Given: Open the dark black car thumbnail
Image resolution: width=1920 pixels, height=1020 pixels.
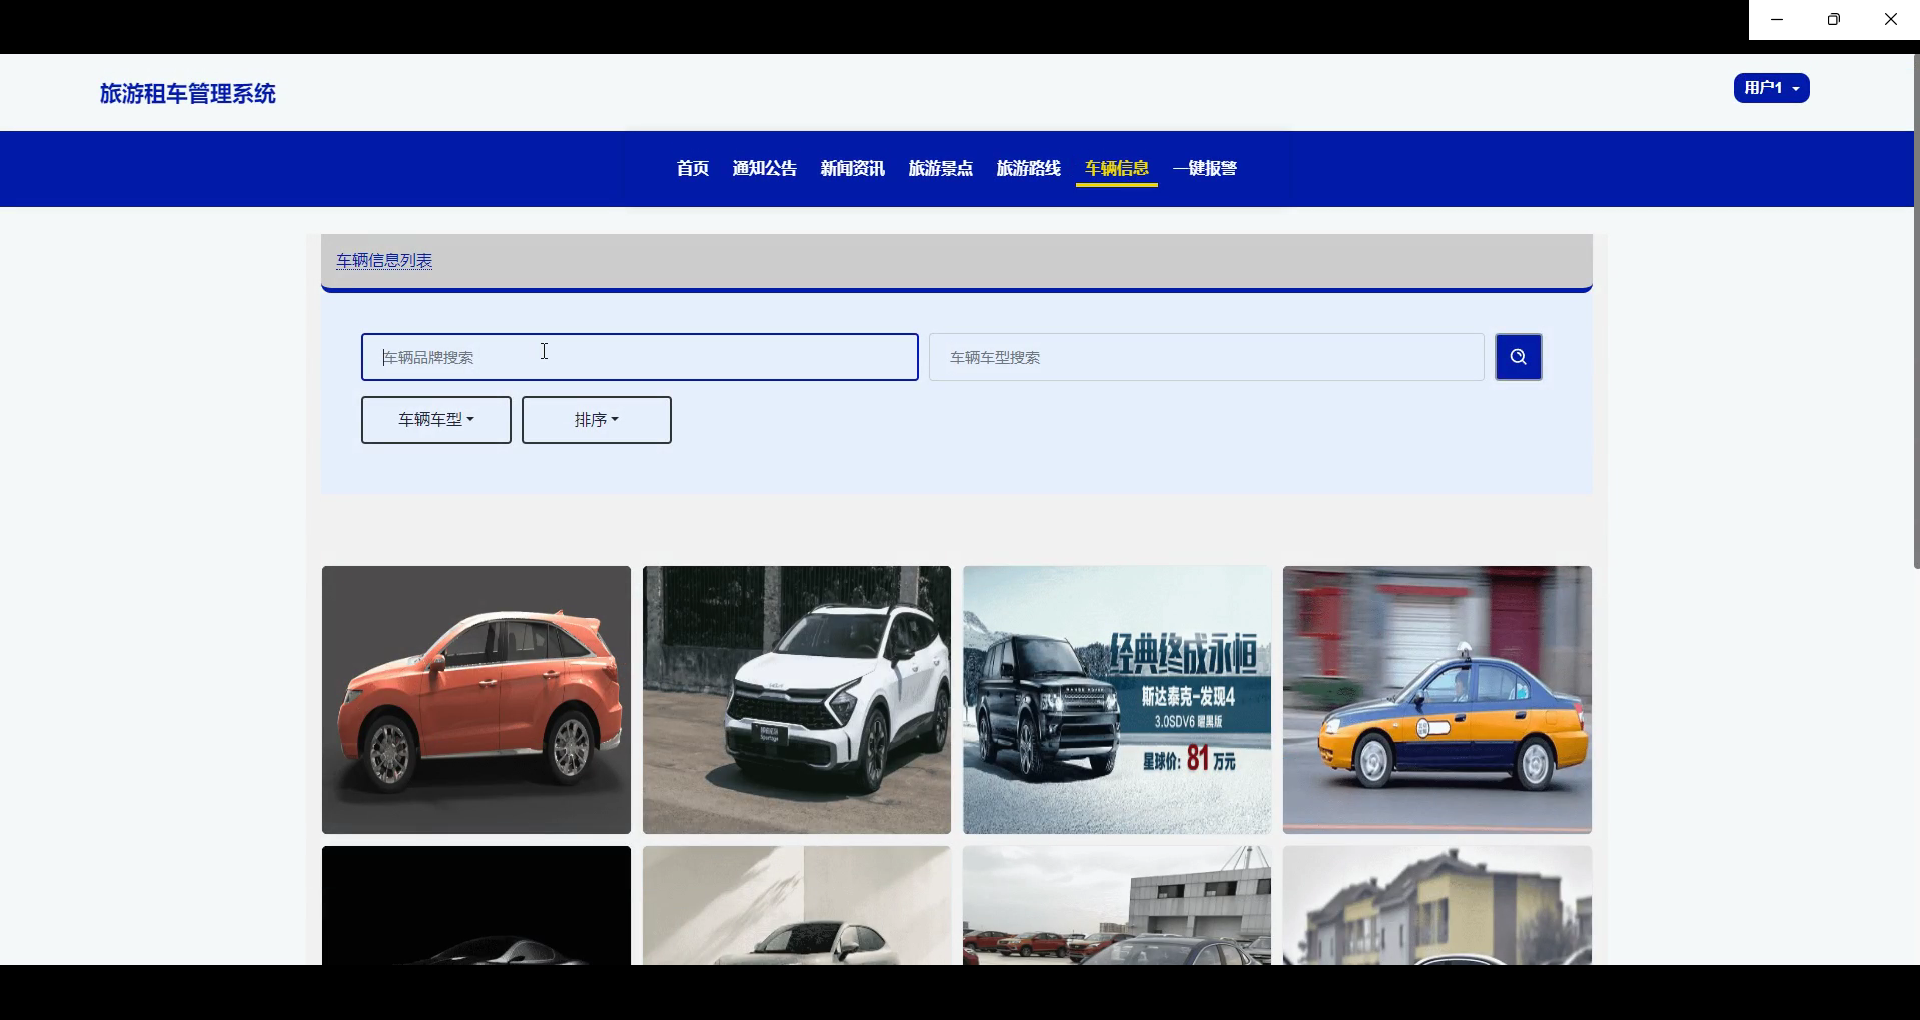Looking at the screenshot, I should coord(476,906).
